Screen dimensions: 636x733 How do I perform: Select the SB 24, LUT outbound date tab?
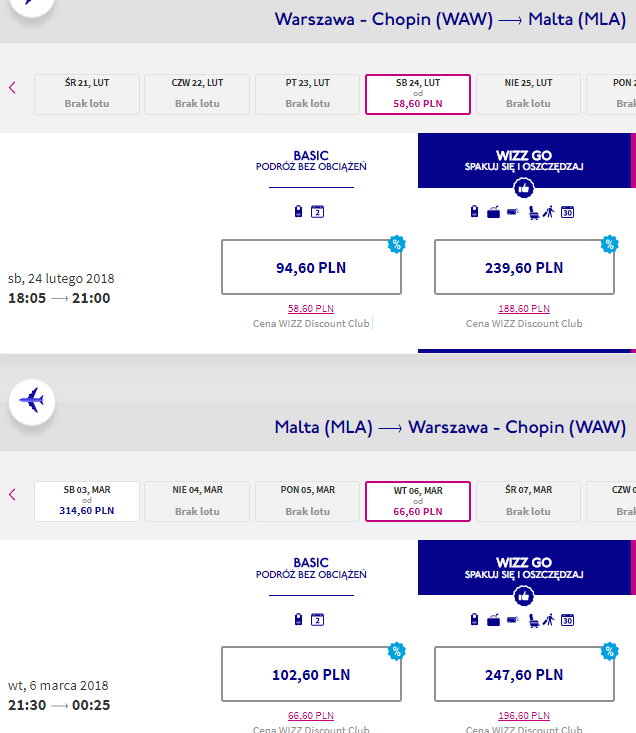418,94
